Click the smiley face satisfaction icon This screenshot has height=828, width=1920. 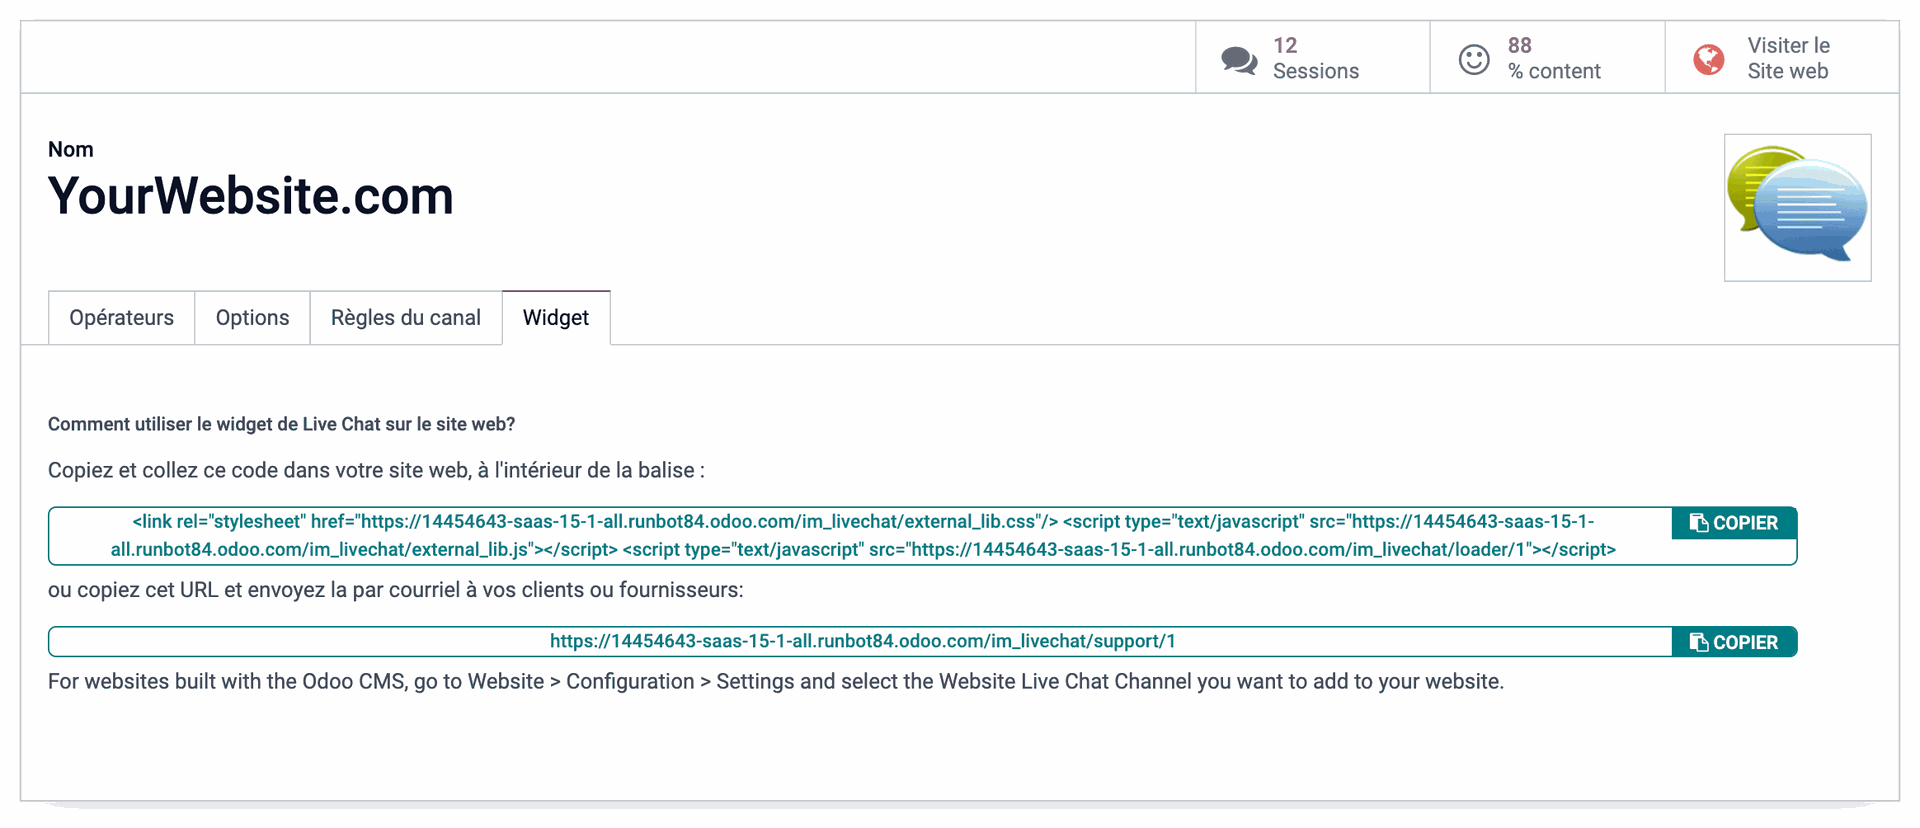coord(1473,60)
